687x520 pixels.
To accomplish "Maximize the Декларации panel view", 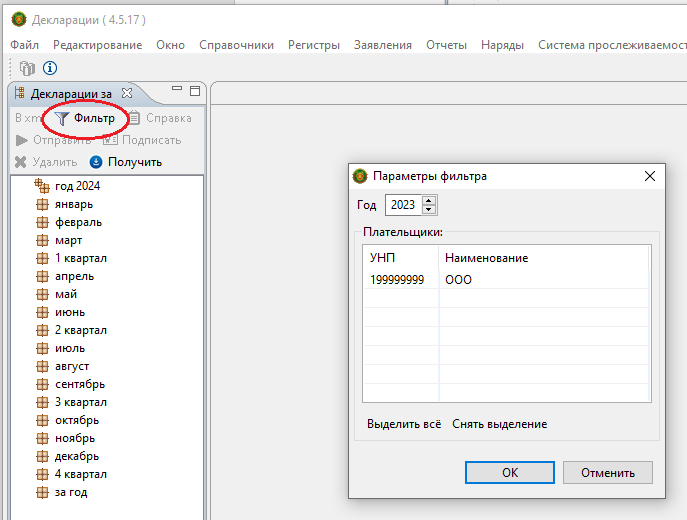I will (x=194, y=91).
